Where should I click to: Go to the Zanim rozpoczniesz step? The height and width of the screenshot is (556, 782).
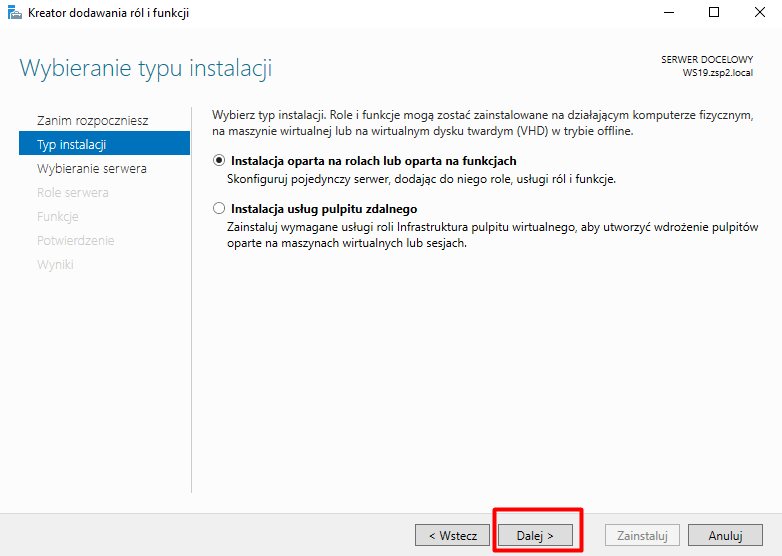click(x=92, y=120)
